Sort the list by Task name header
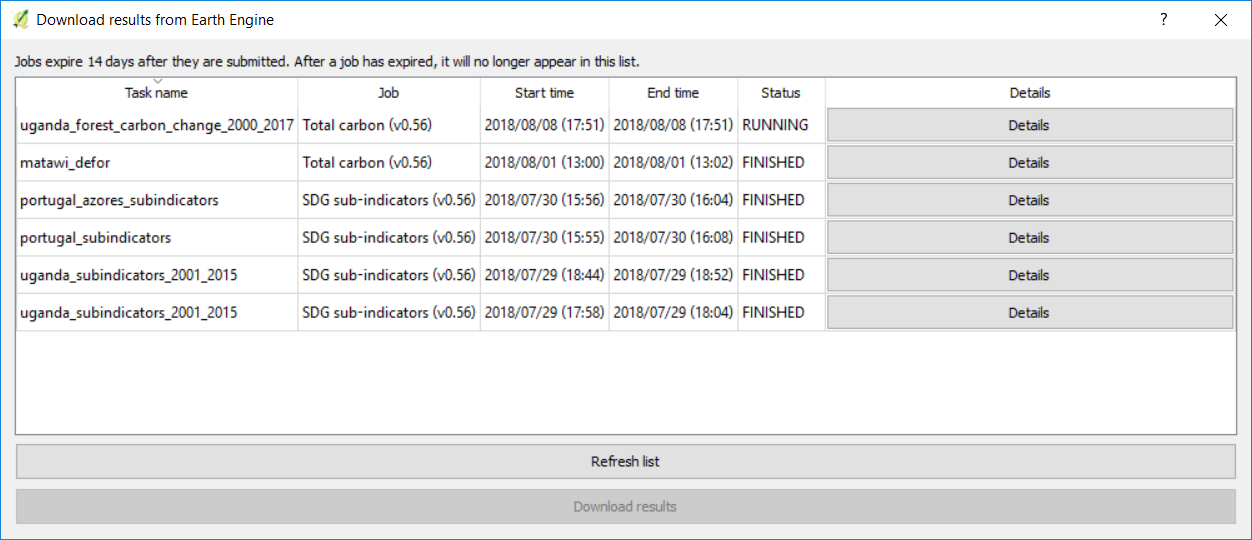The image size is (1252, 540). coord(156,93)
